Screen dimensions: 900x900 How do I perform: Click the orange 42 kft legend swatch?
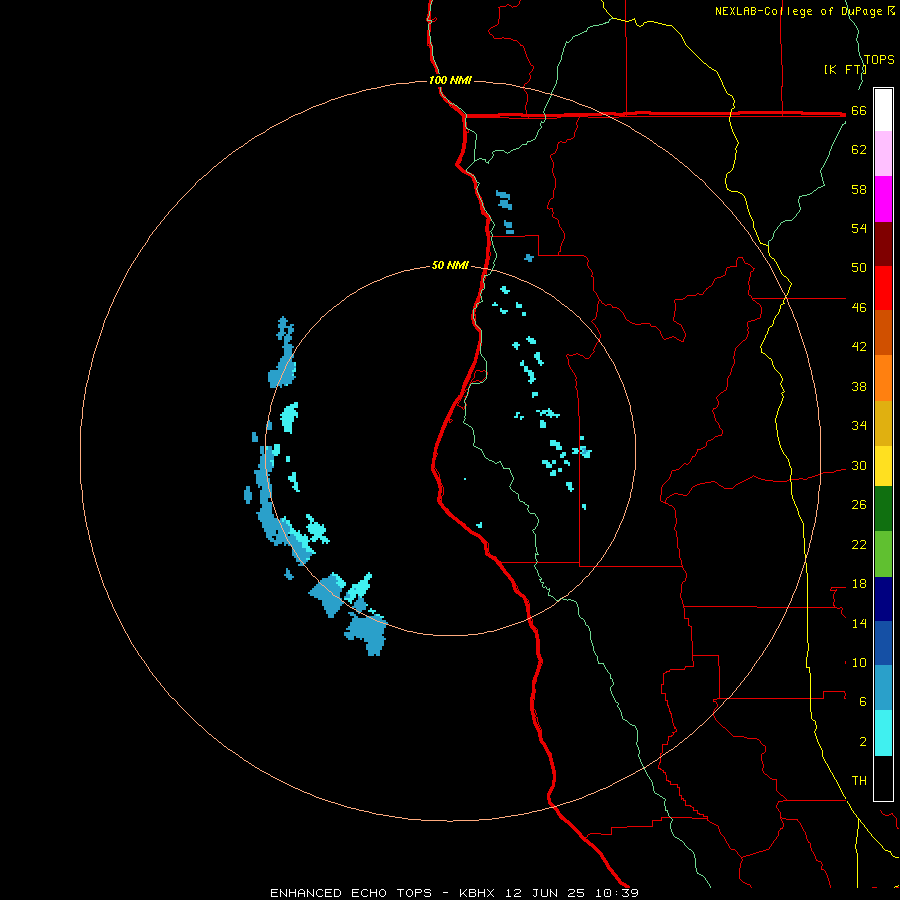883,378
